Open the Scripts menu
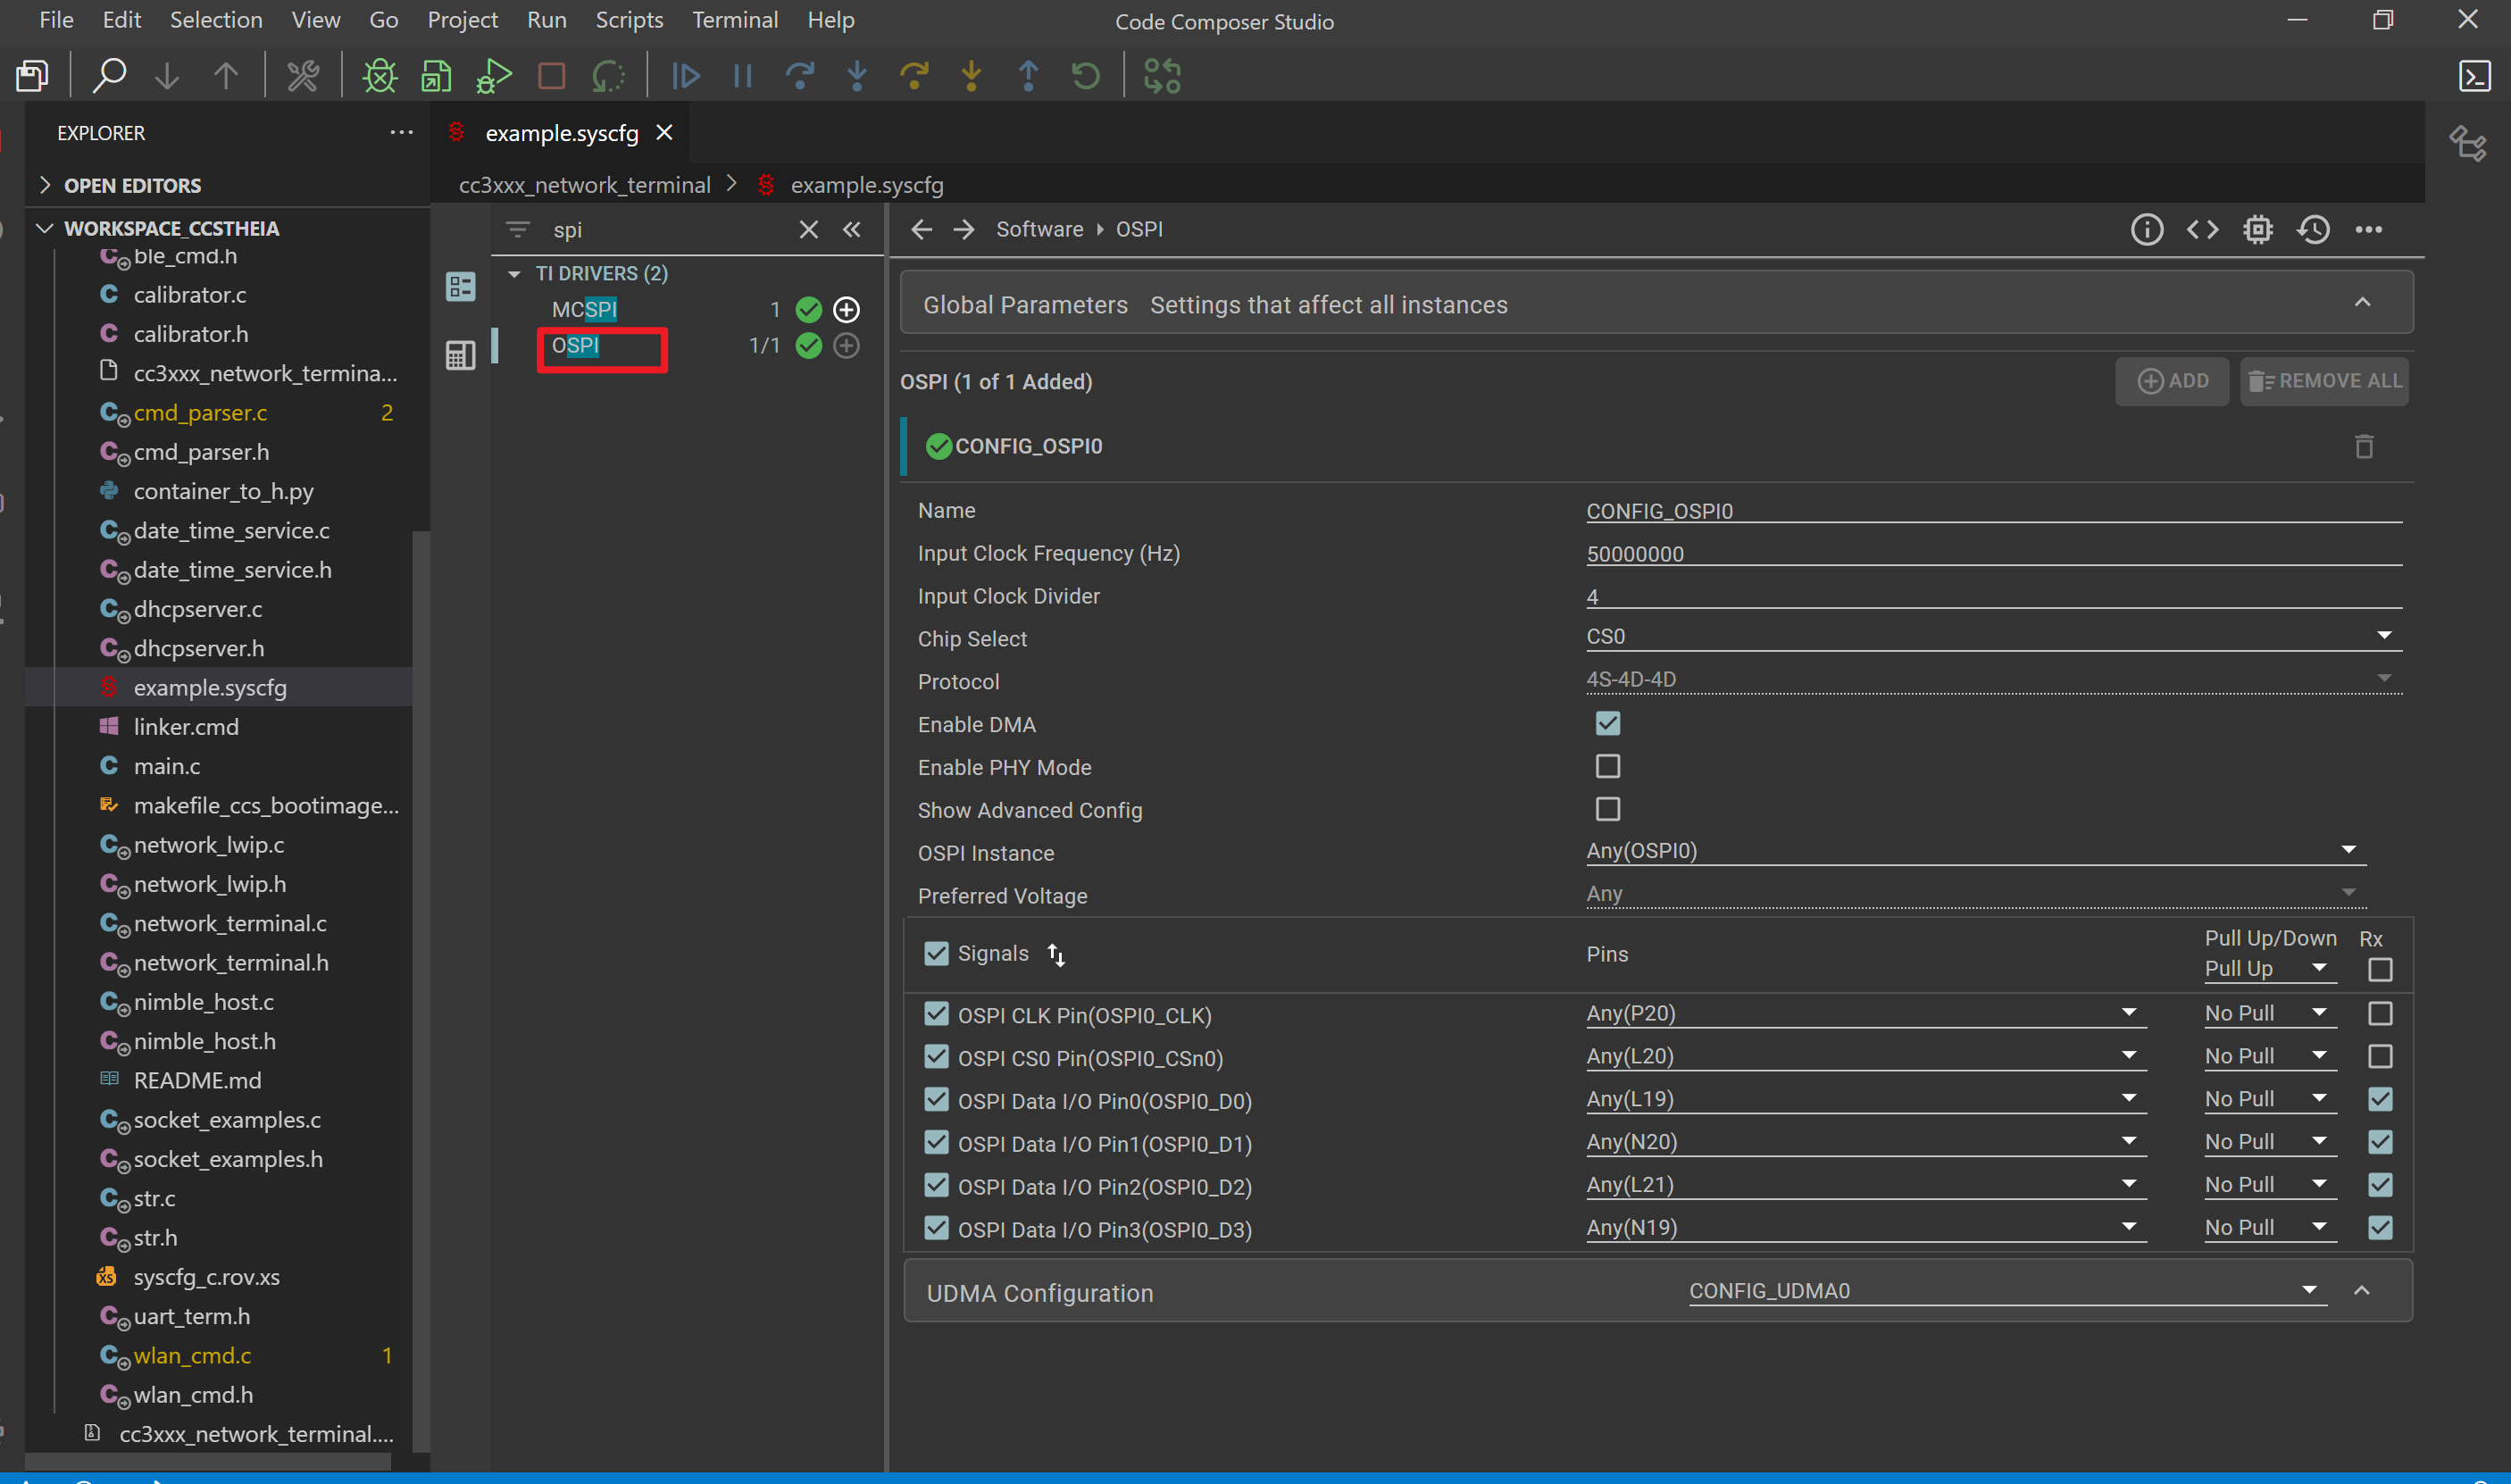Screen dimensions: 2511x1484 click(x=629, y=20)
